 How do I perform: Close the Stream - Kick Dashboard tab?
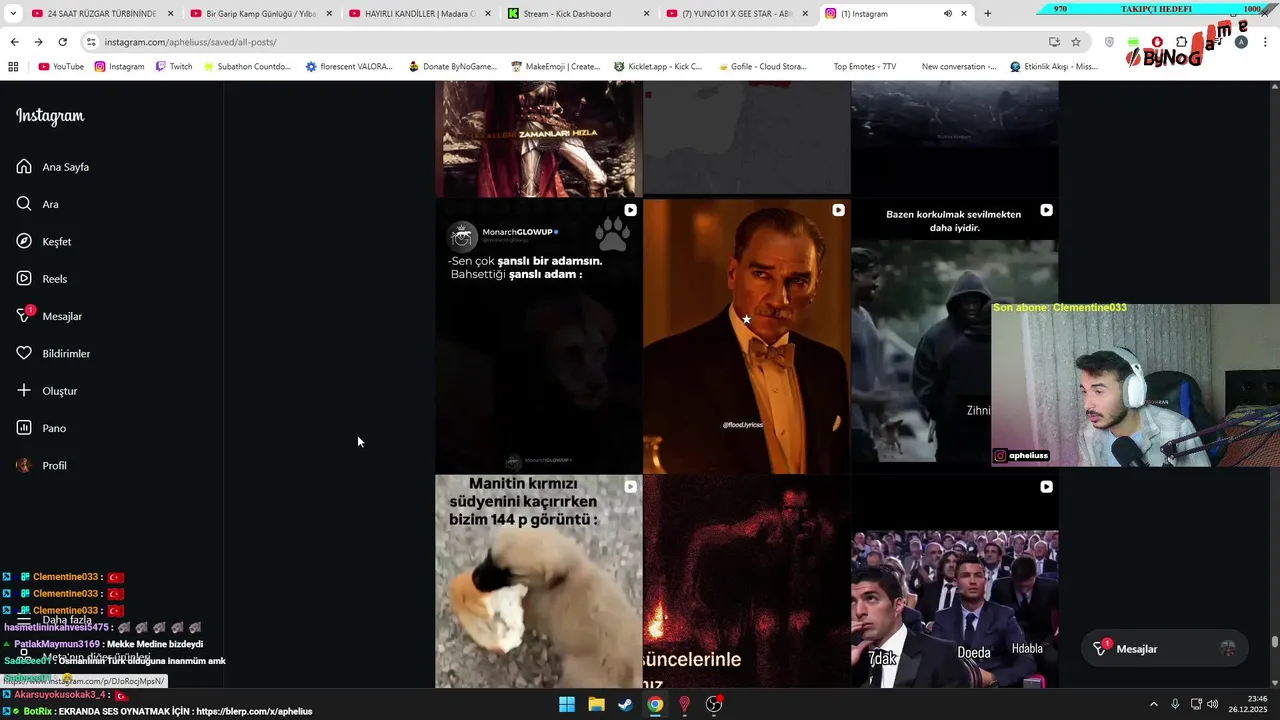(x=646, y=14)
